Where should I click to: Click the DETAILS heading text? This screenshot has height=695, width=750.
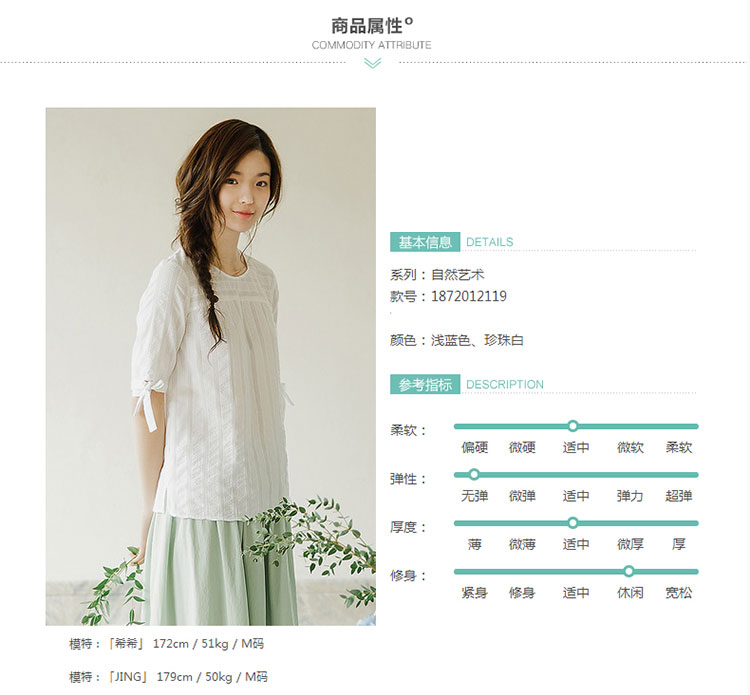coord(489,242)
